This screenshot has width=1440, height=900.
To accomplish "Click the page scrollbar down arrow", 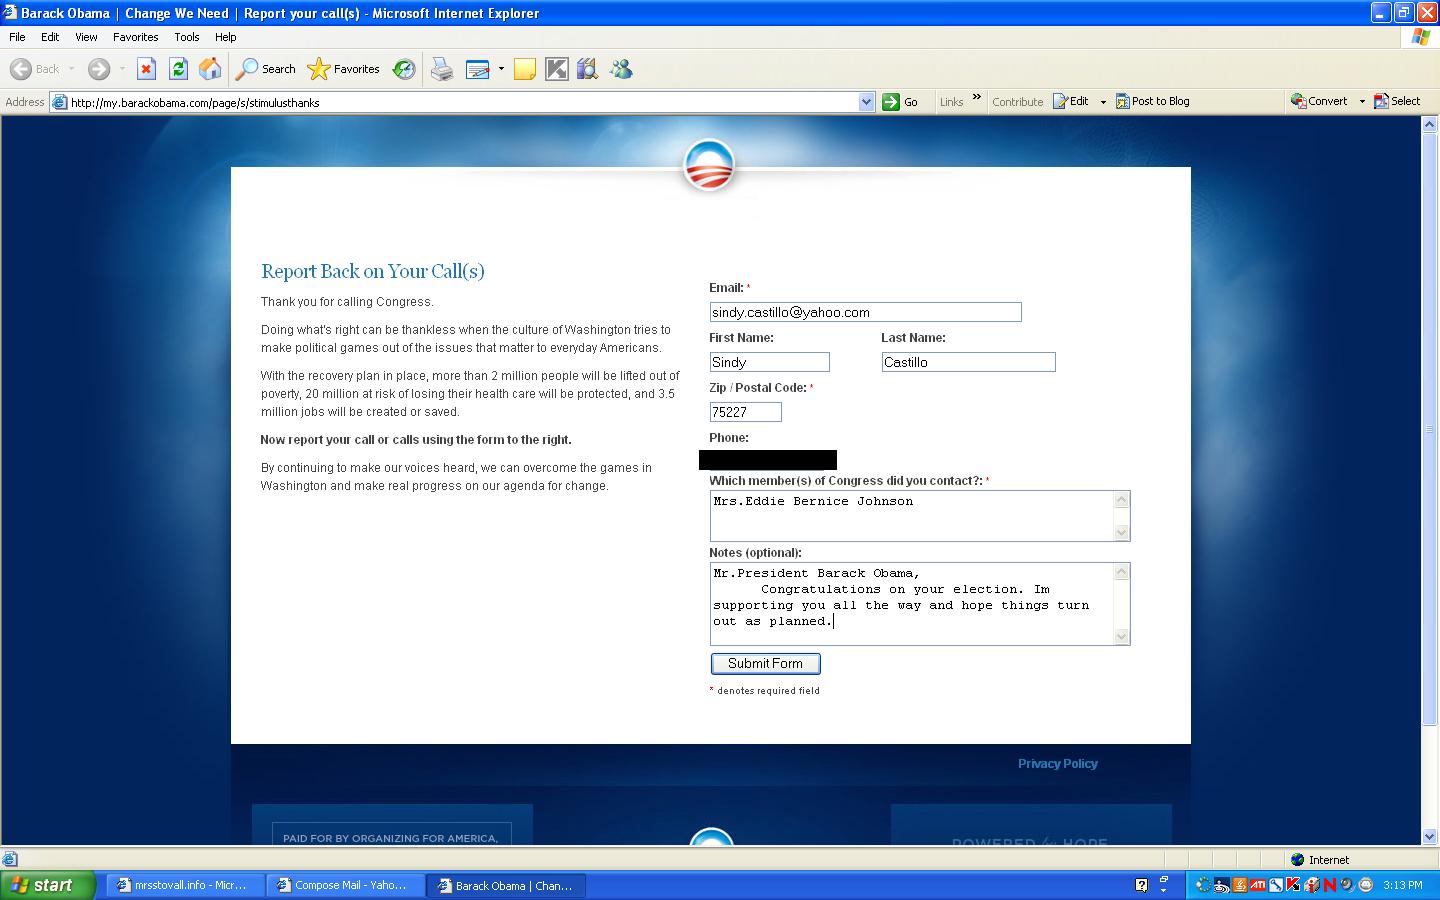I will [x=1430, y=836].
